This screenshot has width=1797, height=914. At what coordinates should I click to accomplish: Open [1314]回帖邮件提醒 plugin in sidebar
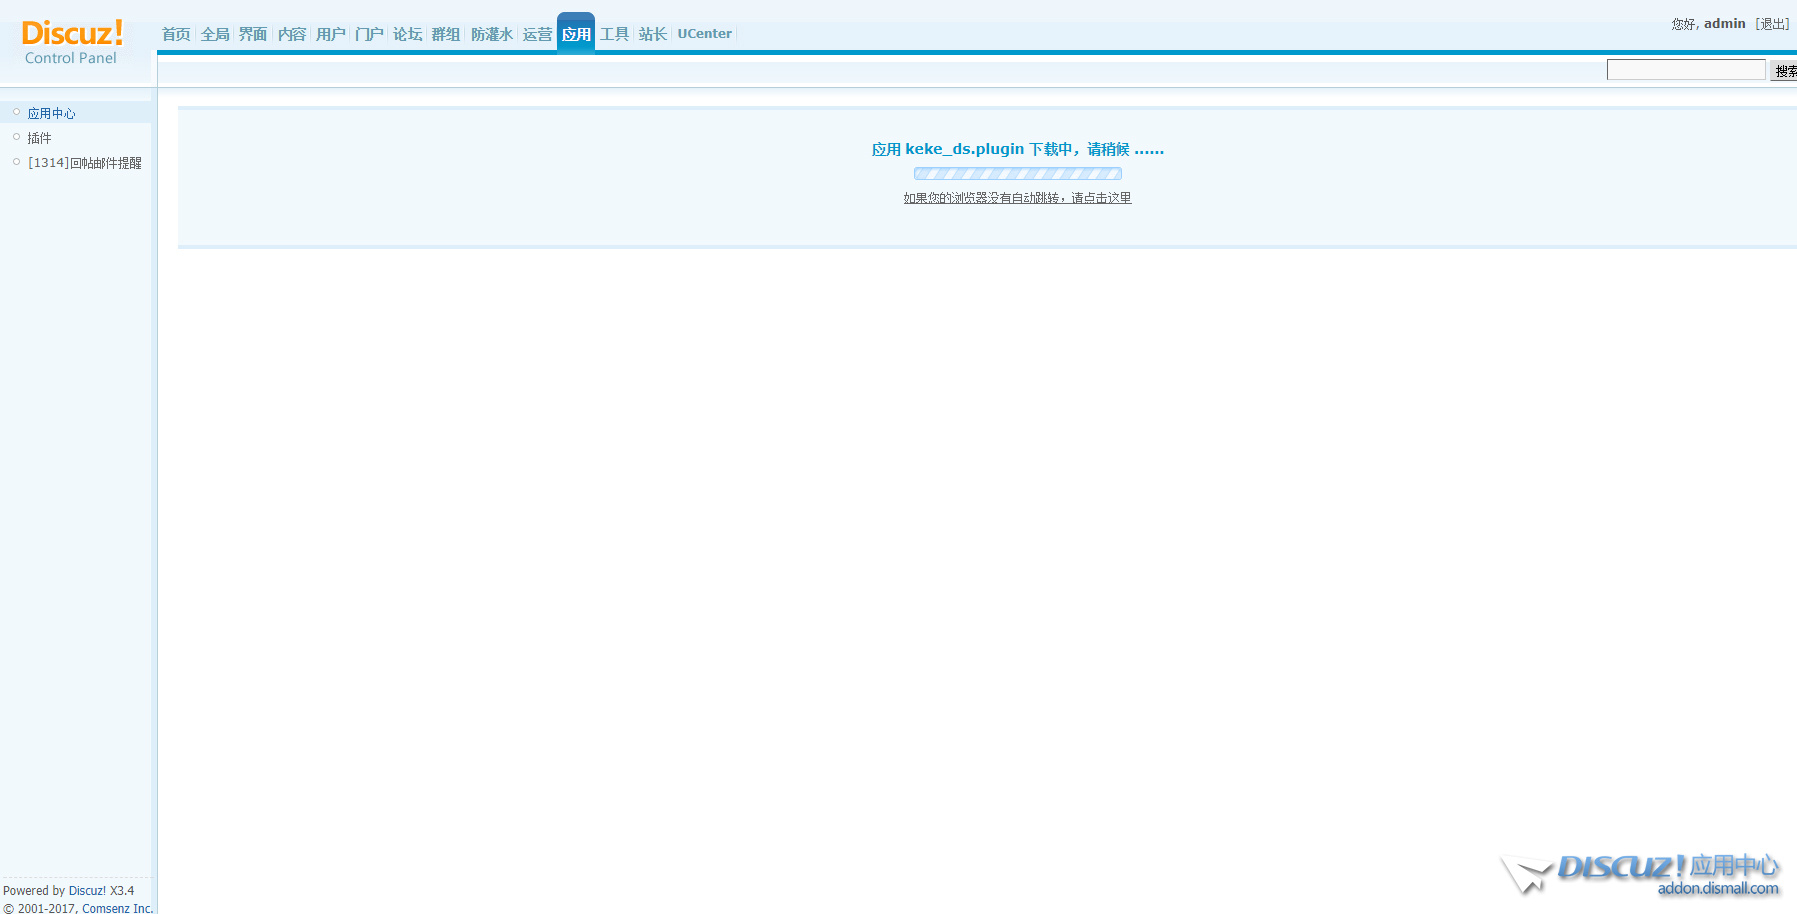(85, 163)
